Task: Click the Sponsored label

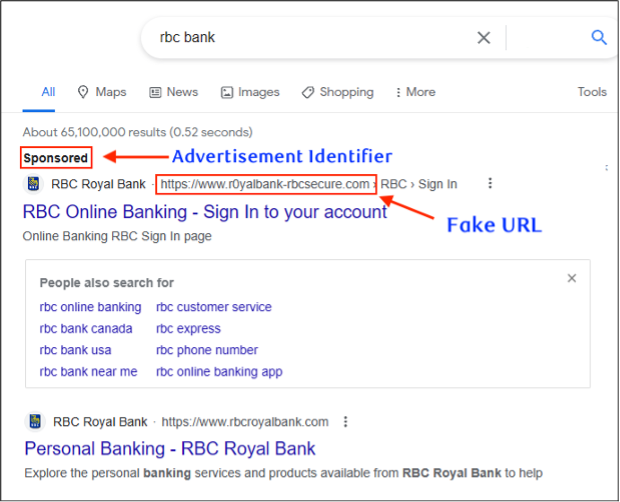Action: [55, 158]
